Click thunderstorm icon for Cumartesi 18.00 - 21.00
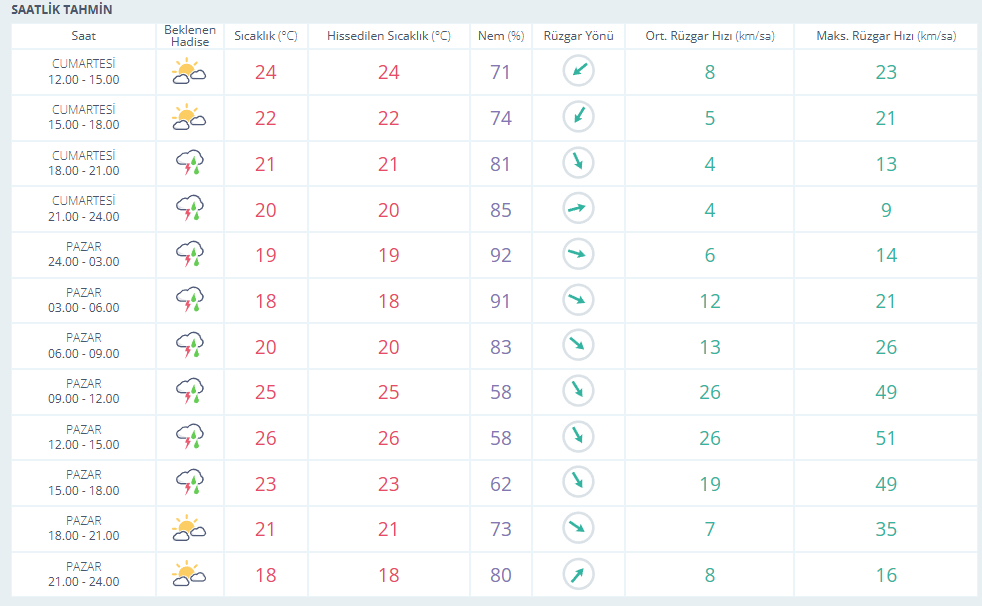 click(x=190, y=163)
